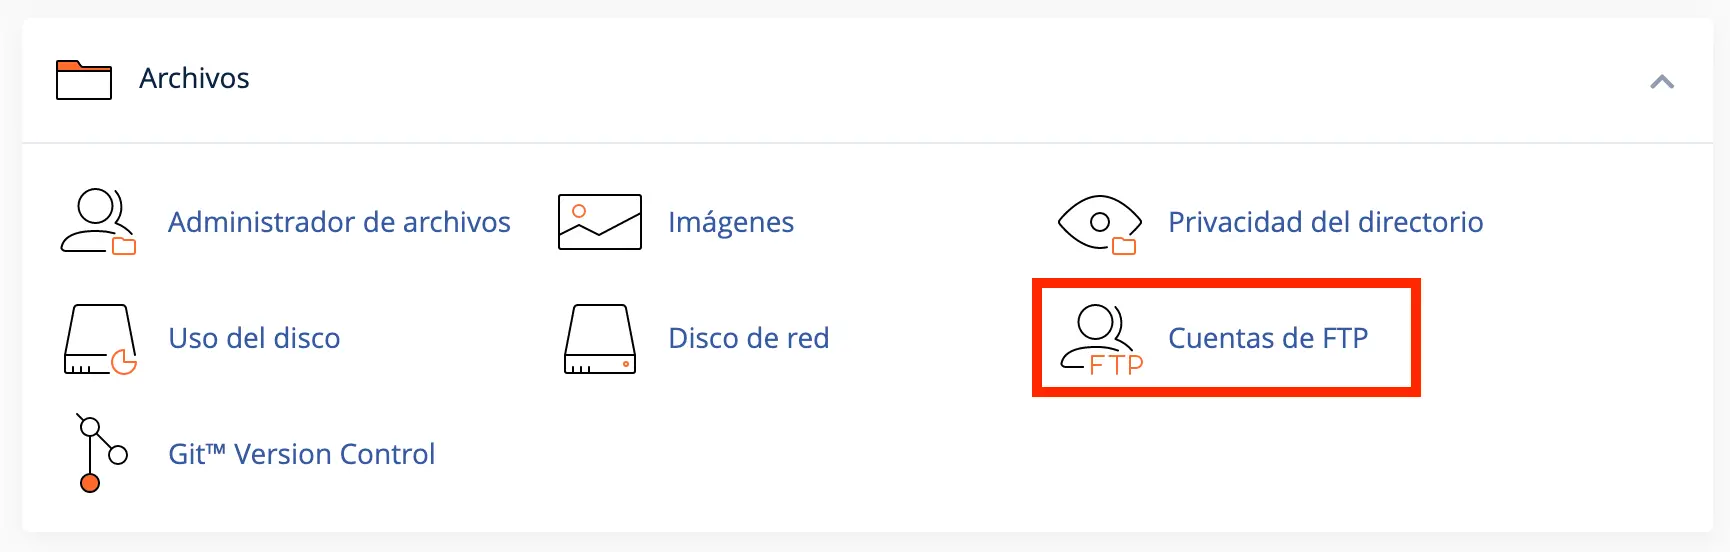Click the orange pie badge on disk usage icon

[124, 362]
